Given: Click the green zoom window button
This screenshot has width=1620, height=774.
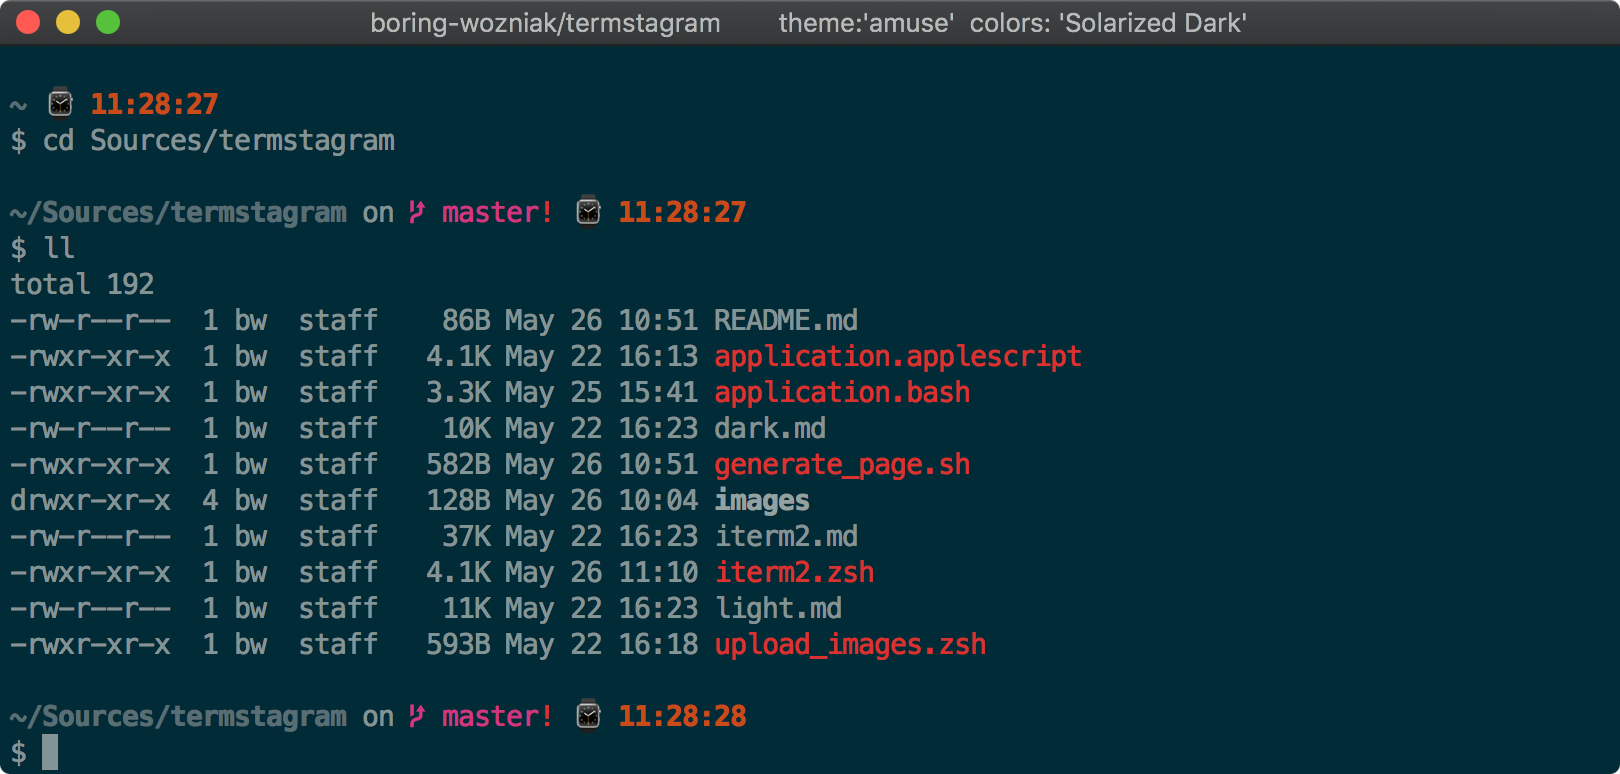Looking at the screenshot, I should [x=108, y=22].
